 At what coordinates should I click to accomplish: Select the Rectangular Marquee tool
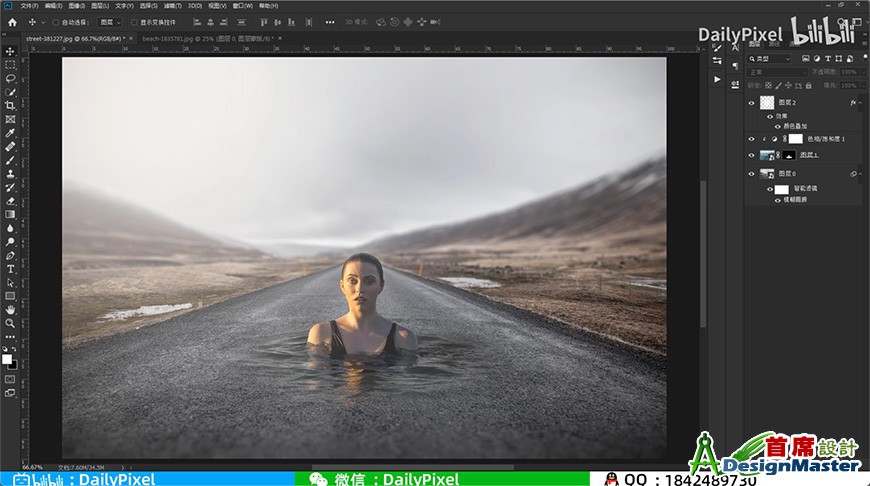point(10,65)
